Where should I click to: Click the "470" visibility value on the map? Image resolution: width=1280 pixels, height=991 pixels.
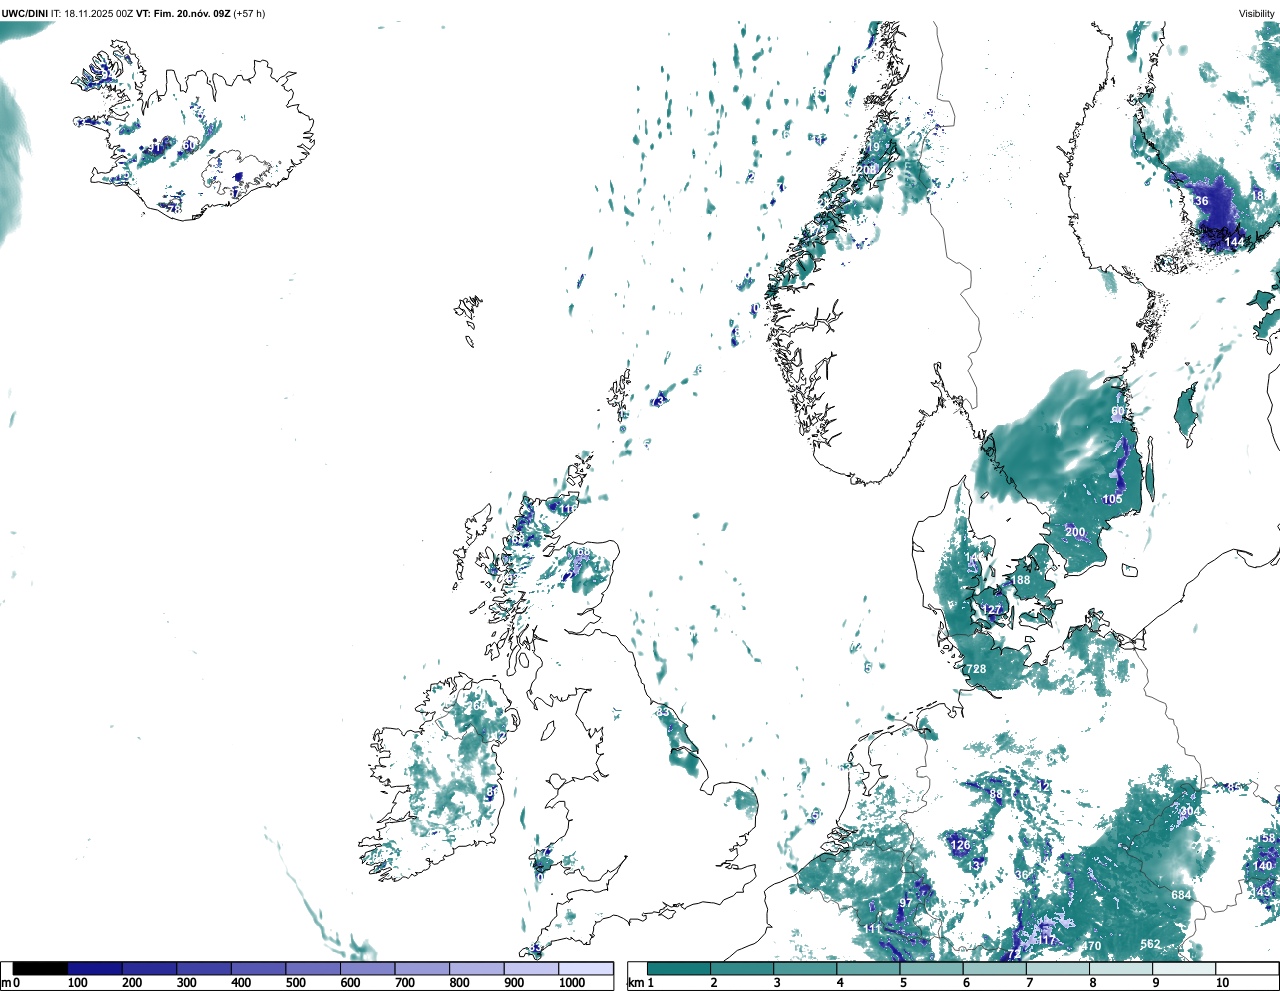pyautogui.click(x=1091, y=946)
